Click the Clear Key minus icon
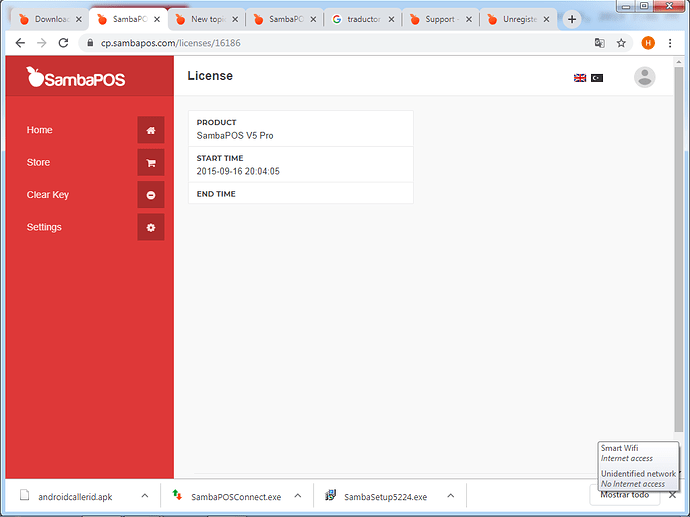 pos(150,195)
